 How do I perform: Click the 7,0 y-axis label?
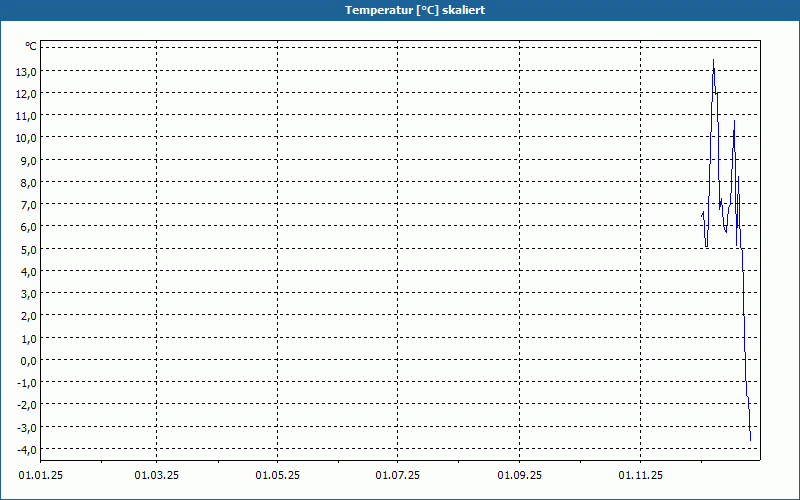pos(29,204)
